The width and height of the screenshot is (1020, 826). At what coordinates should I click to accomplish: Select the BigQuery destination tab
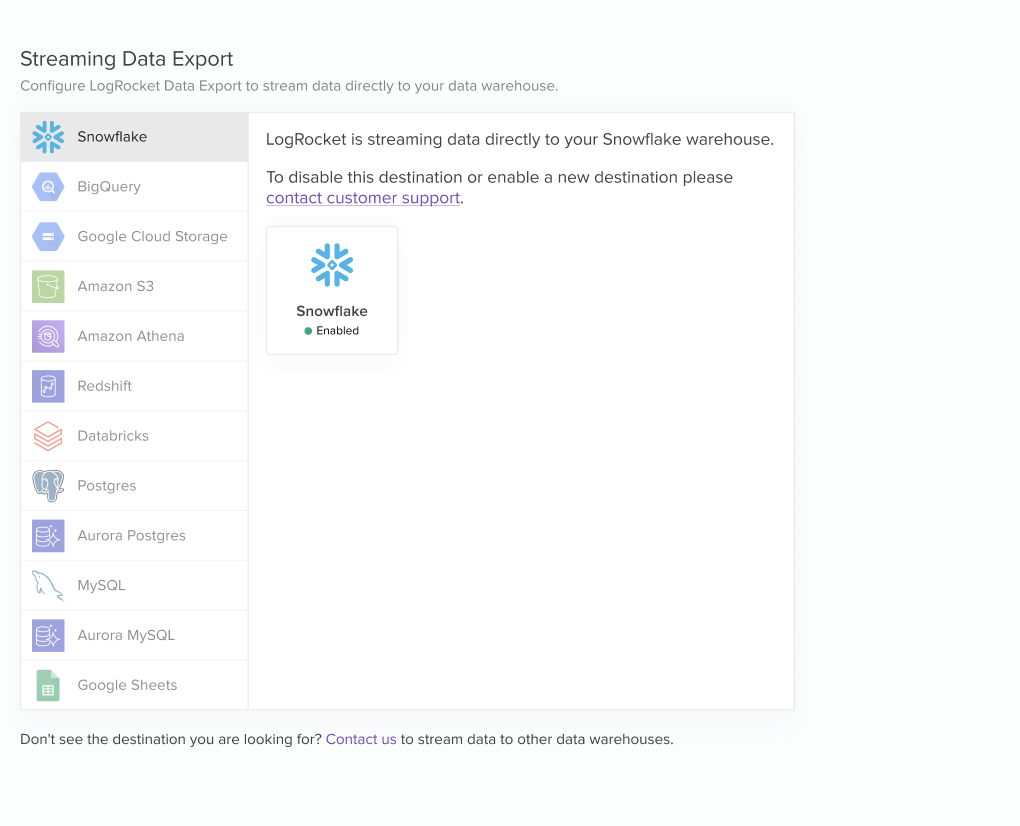point(135,187)
